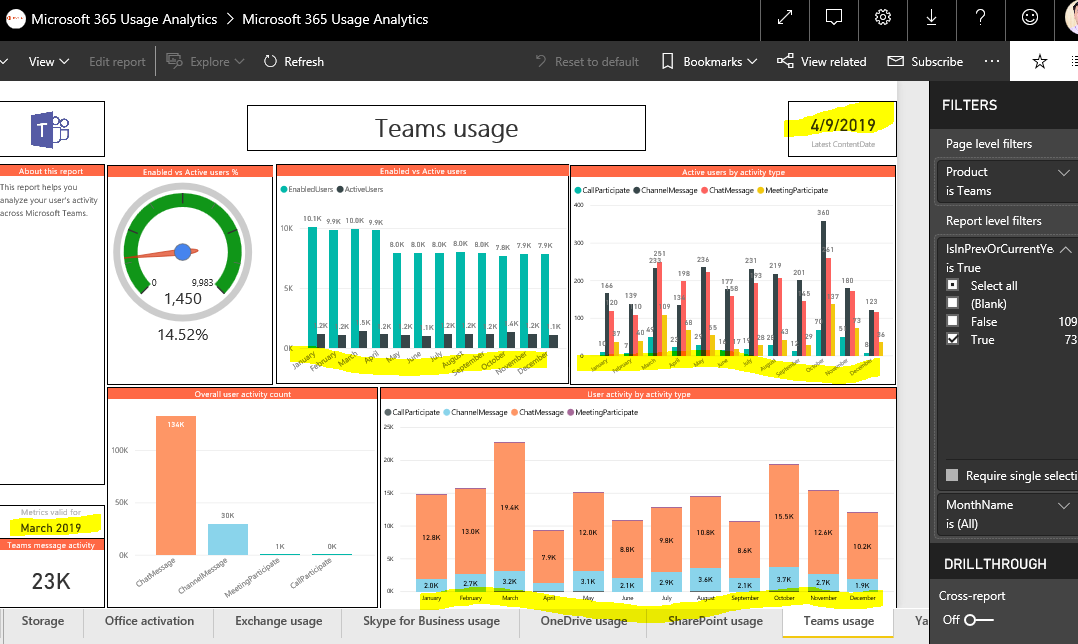Viewport: 1078px width, 644px height.
Task: Open the help question mark icon
Action: [x=980, y=19]
